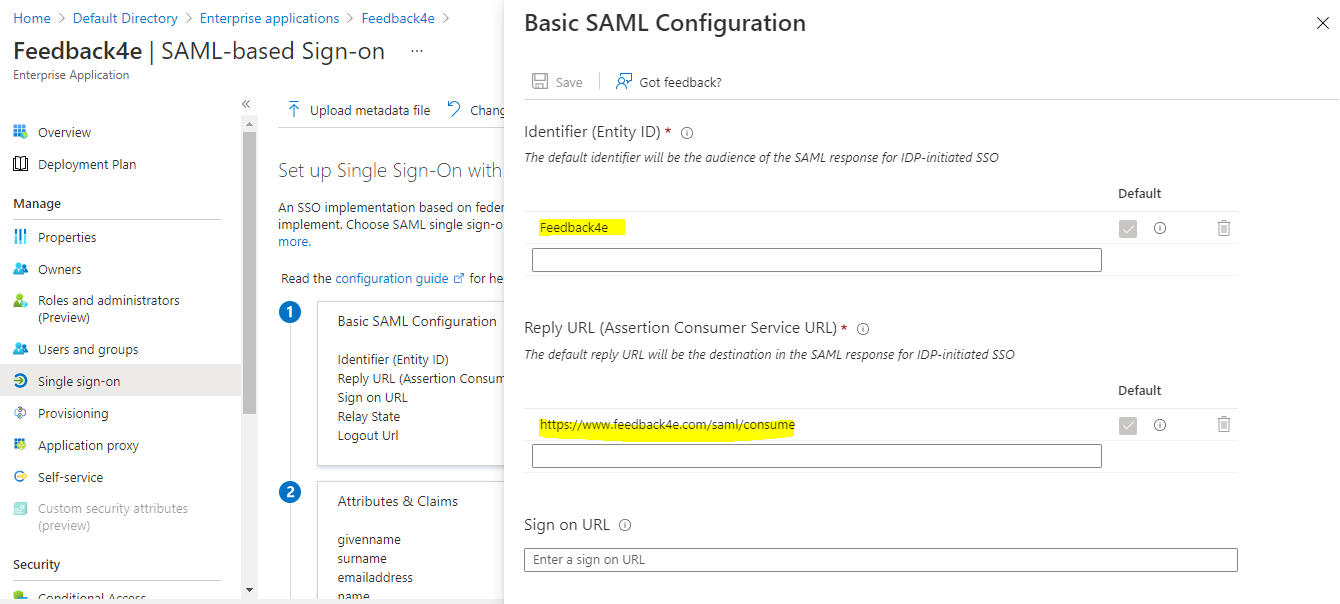The width and height of the screenshot is (1340, 604).
Task: Toggle default checkbox for Feedback4e identifier
Action: pyautogui.click(x=1128, y=228)
